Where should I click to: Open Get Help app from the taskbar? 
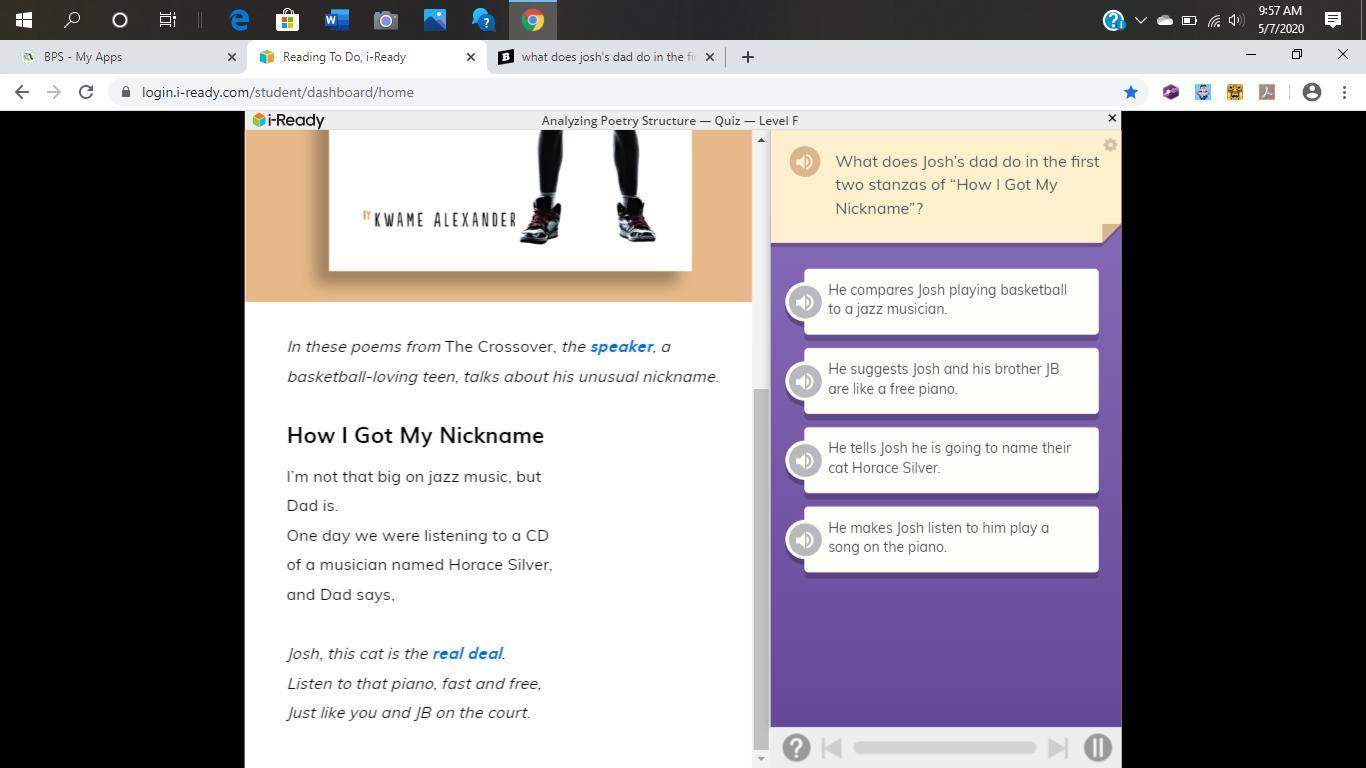point(484,20)
